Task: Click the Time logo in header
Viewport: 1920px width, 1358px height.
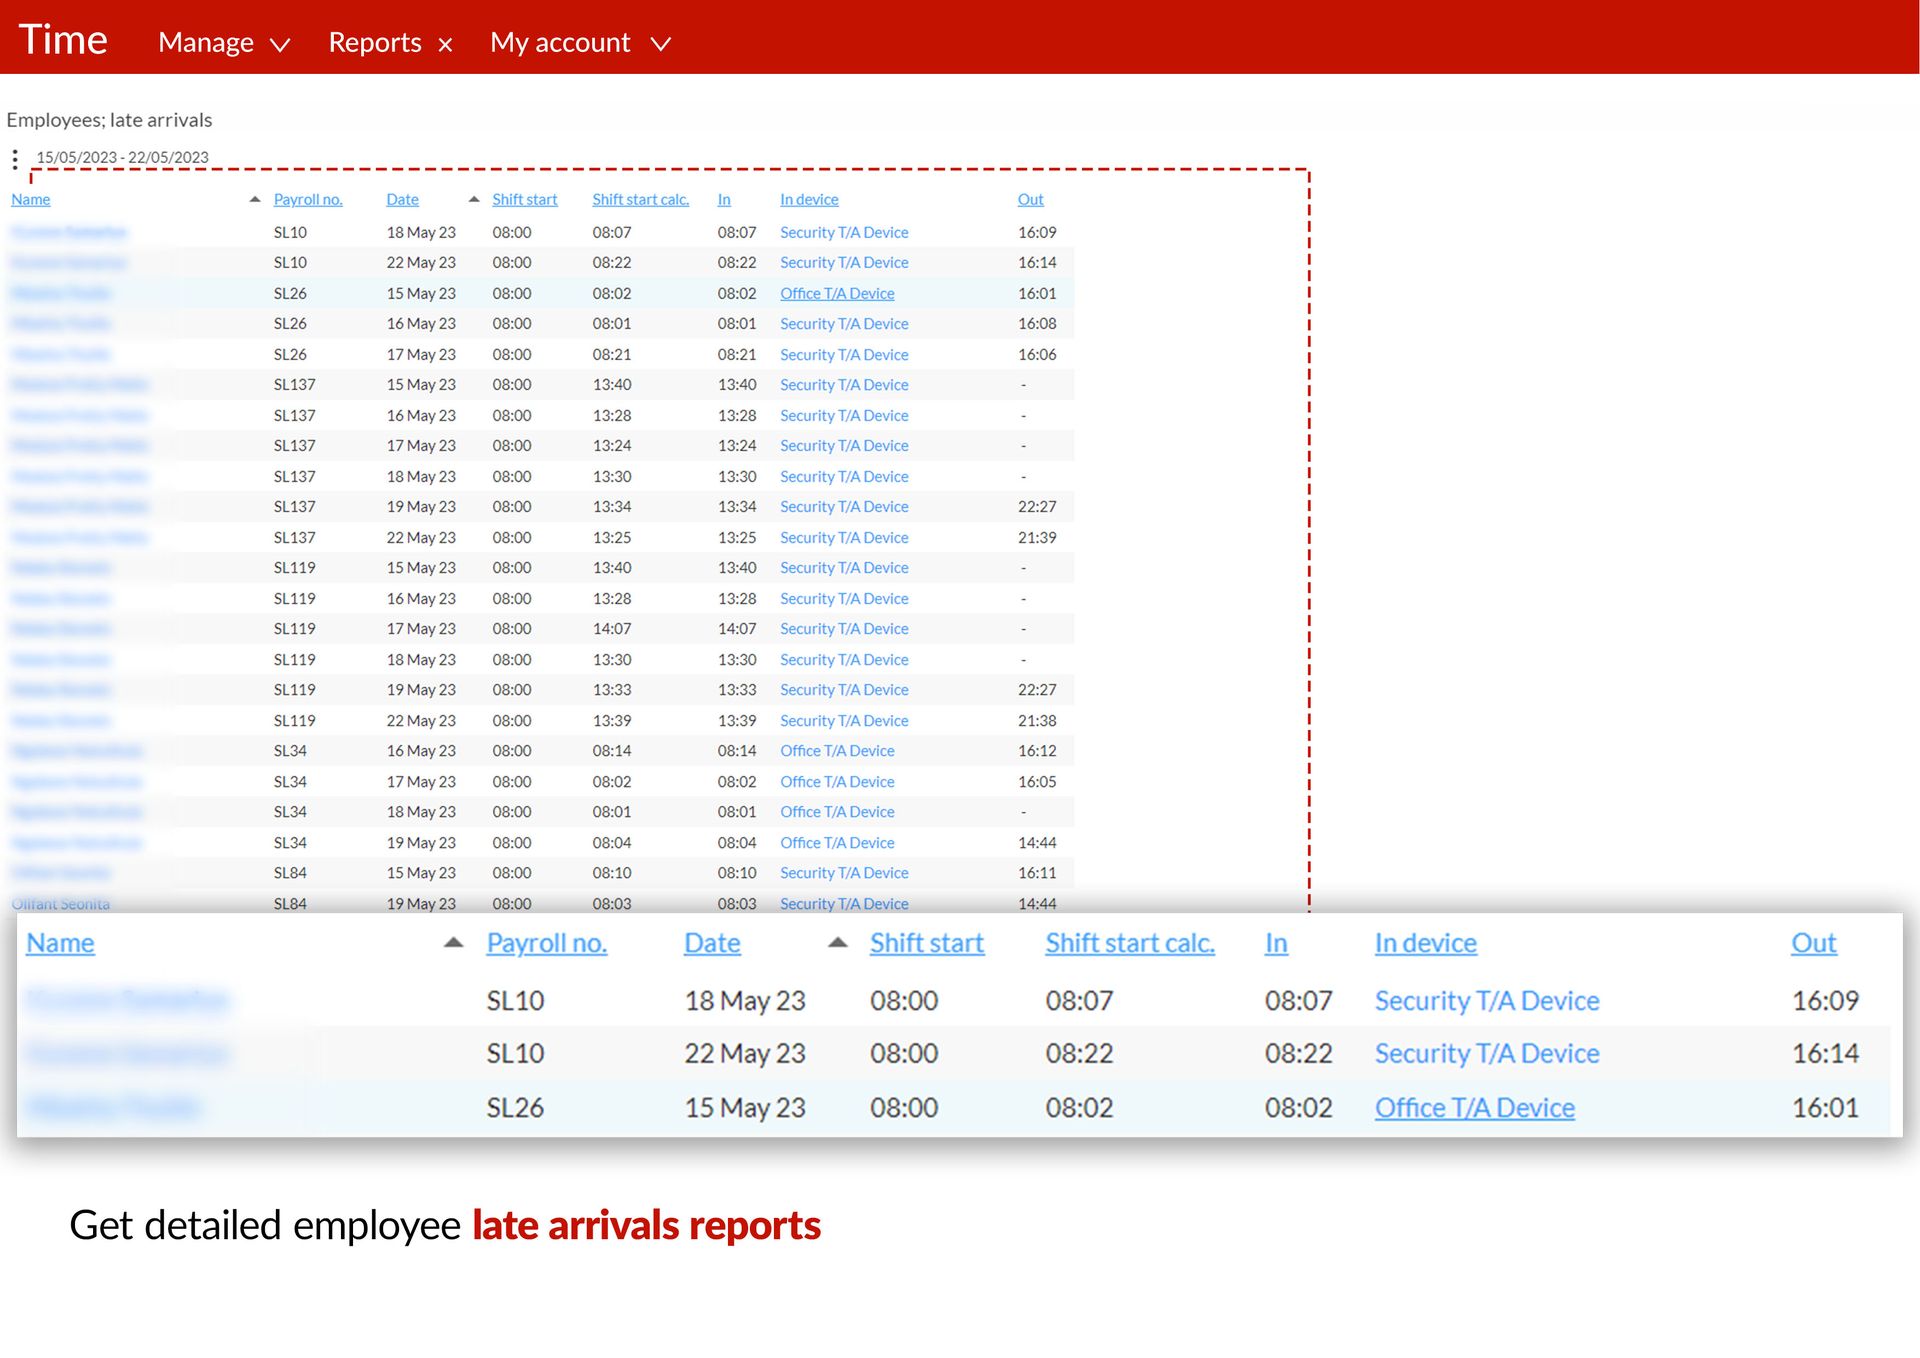Action: point(63,40)
